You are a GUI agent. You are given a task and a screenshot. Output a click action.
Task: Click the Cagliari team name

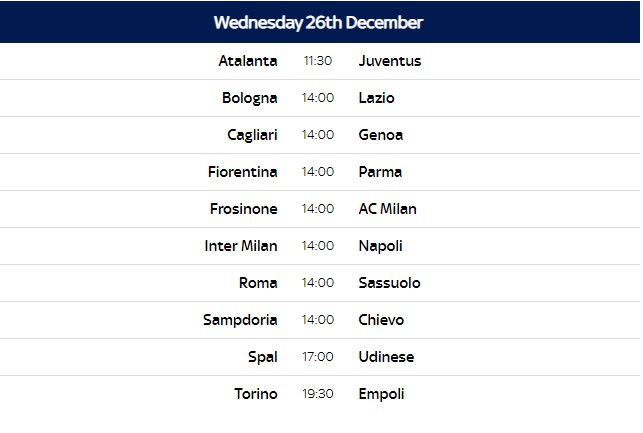(252, 135)
